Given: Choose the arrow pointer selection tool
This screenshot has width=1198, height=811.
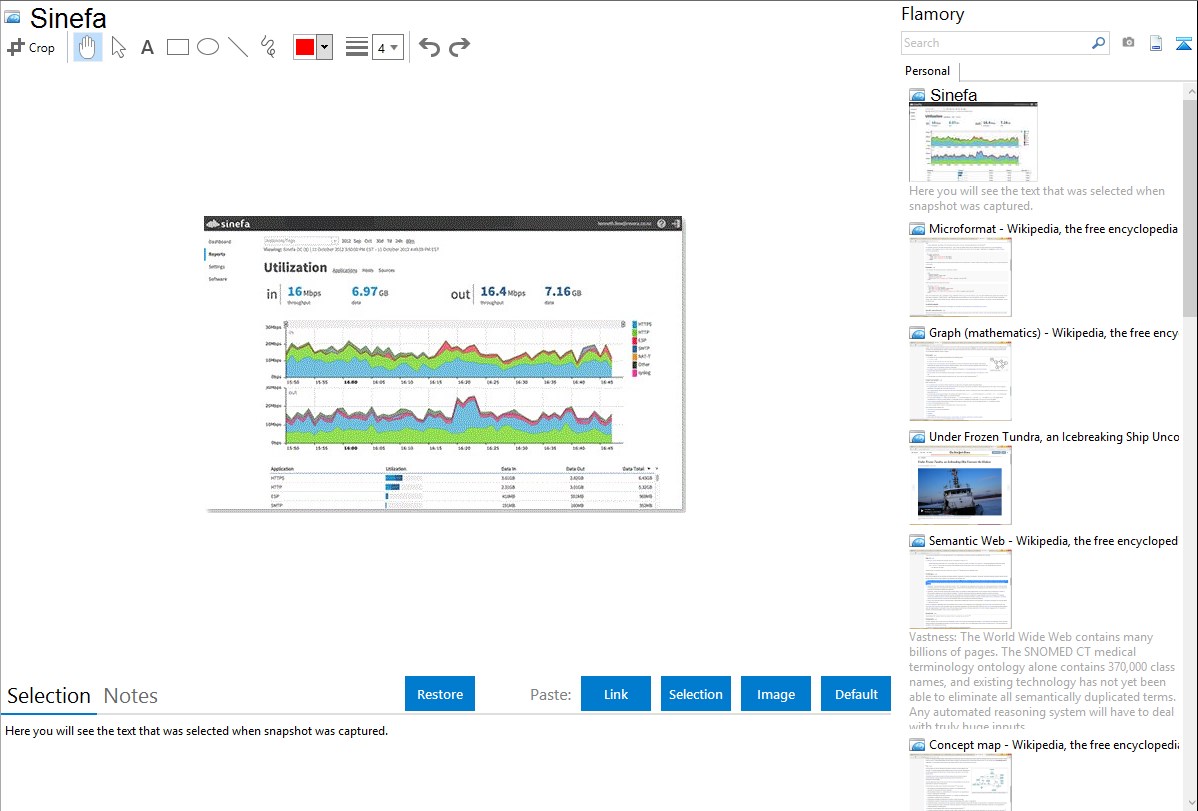Looking at the screenshot, I should point(118,47).
